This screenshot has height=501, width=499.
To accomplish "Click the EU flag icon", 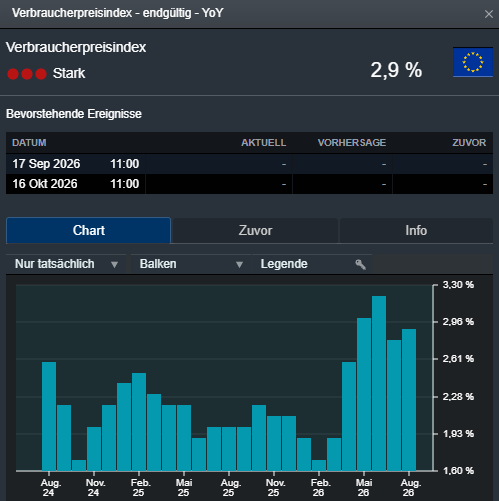I will coord(473,62).
